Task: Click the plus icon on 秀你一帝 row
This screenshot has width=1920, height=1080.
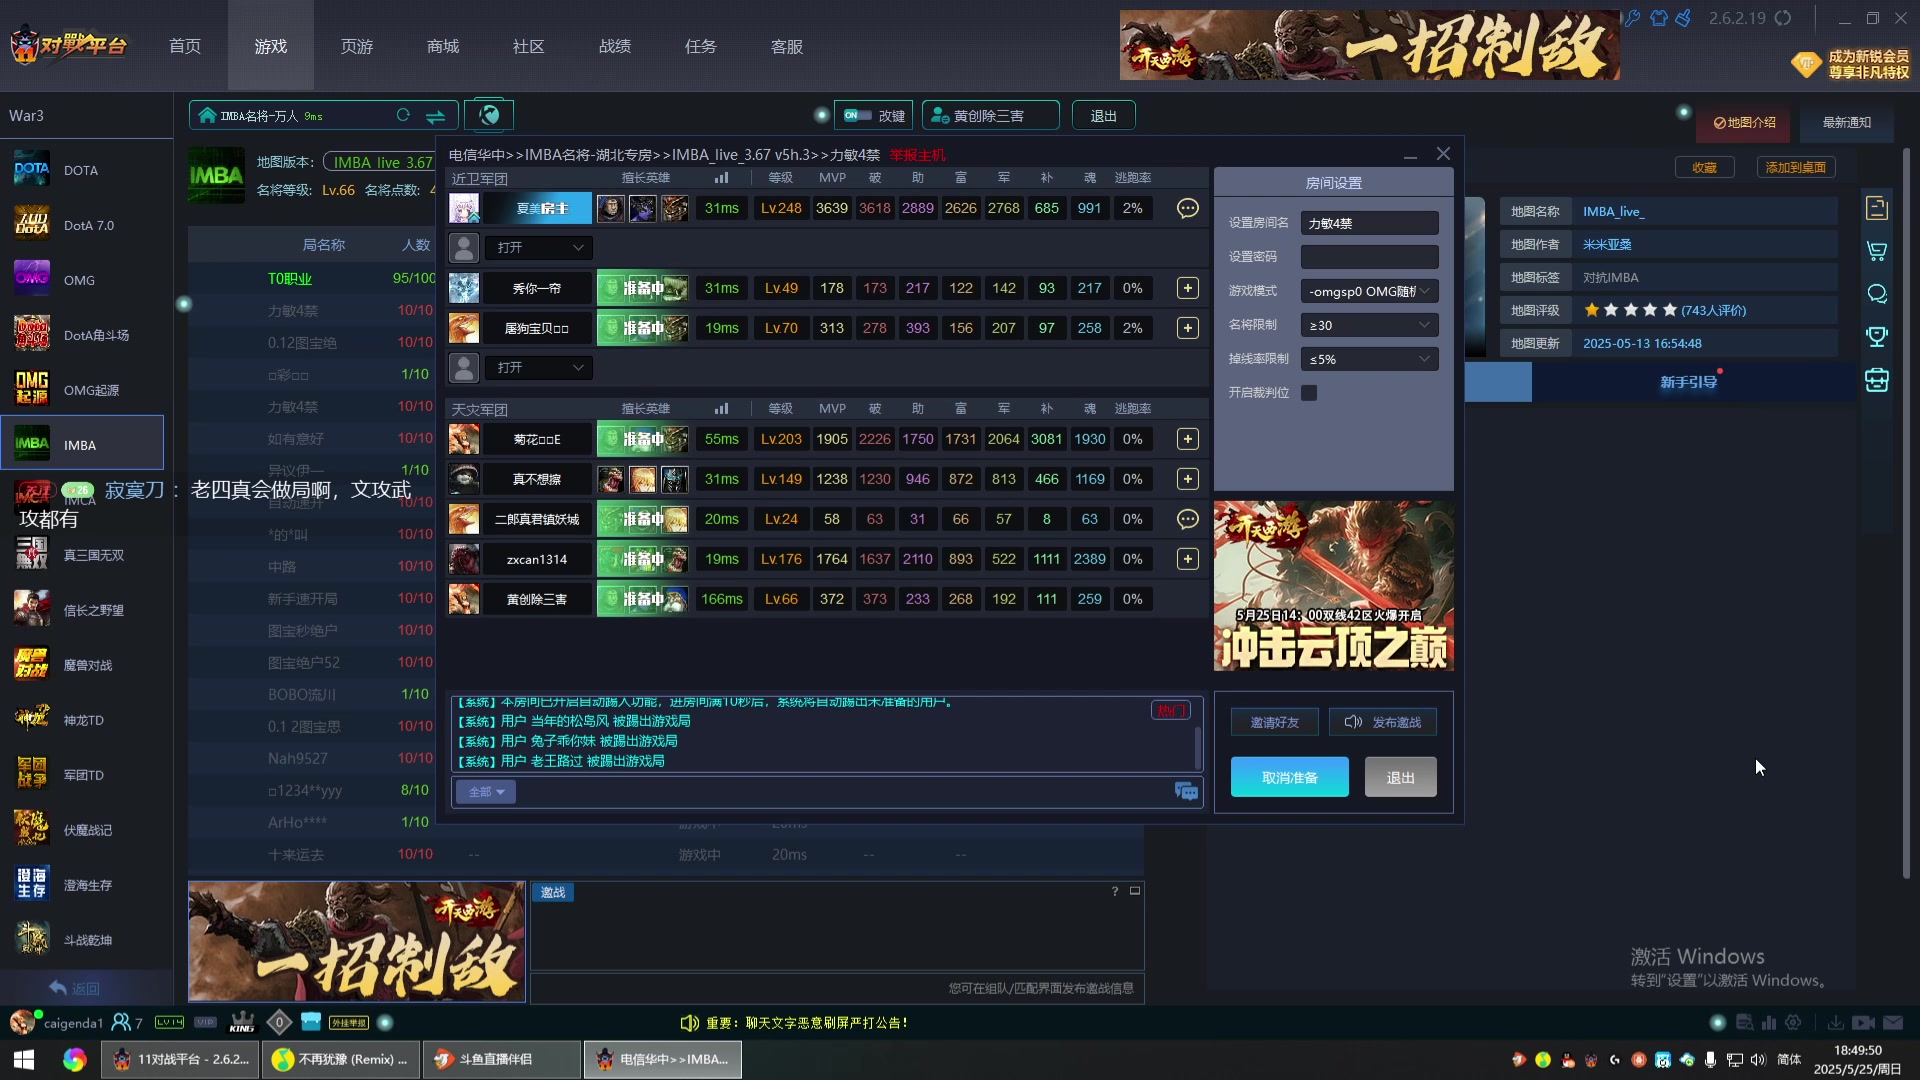Action: point(1187,288)
